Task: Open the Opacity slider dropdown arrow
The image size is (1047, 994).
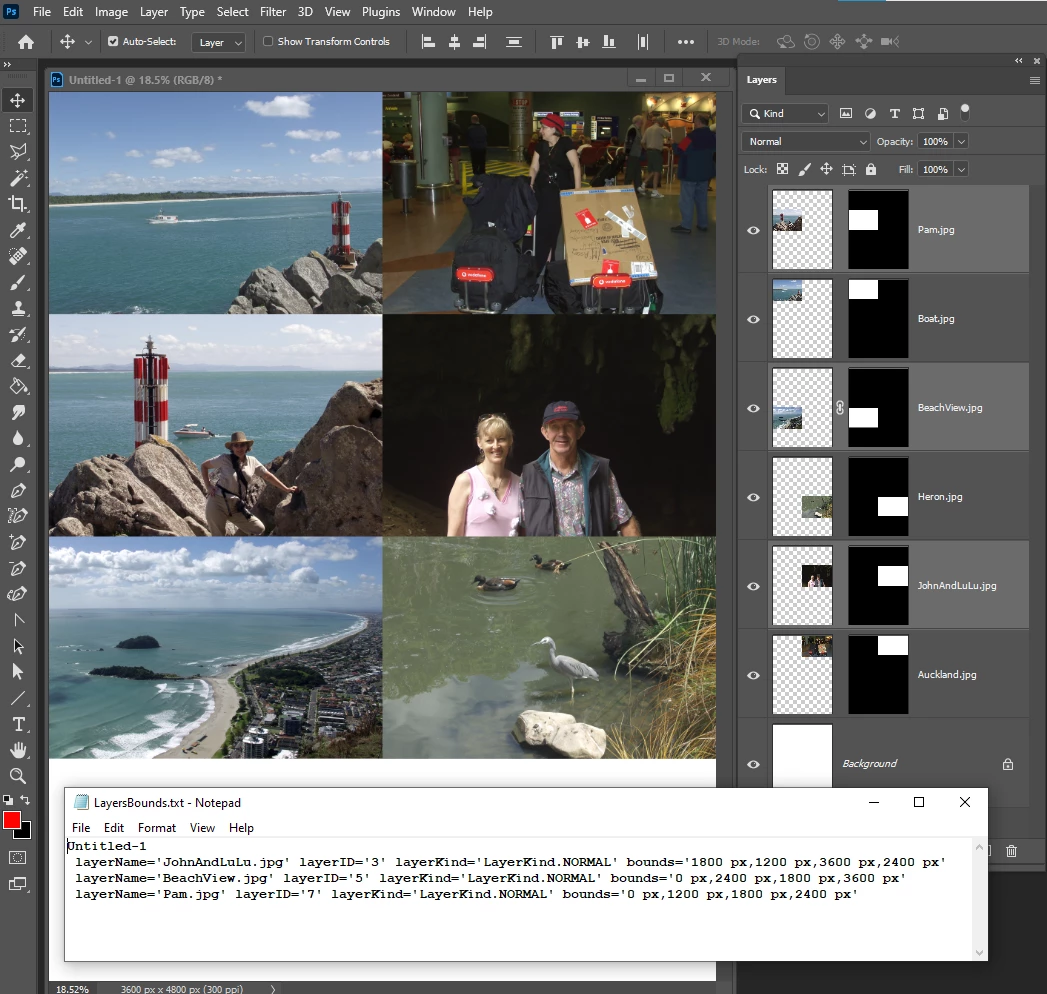Action: [962, 142]
